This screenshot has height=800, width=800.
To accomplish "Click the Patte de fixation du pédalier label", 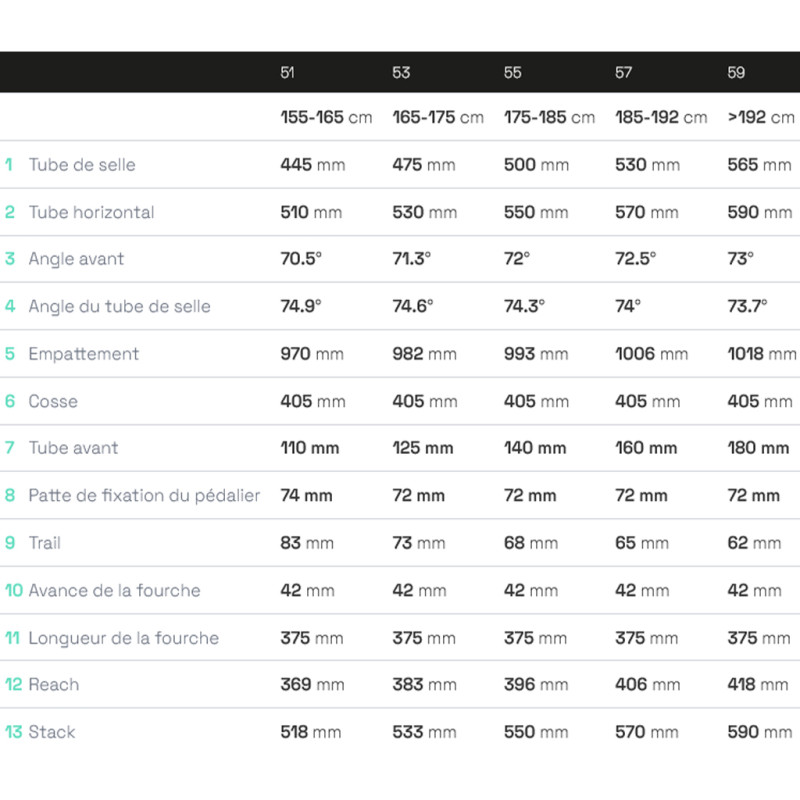I will tap(144, 495).
